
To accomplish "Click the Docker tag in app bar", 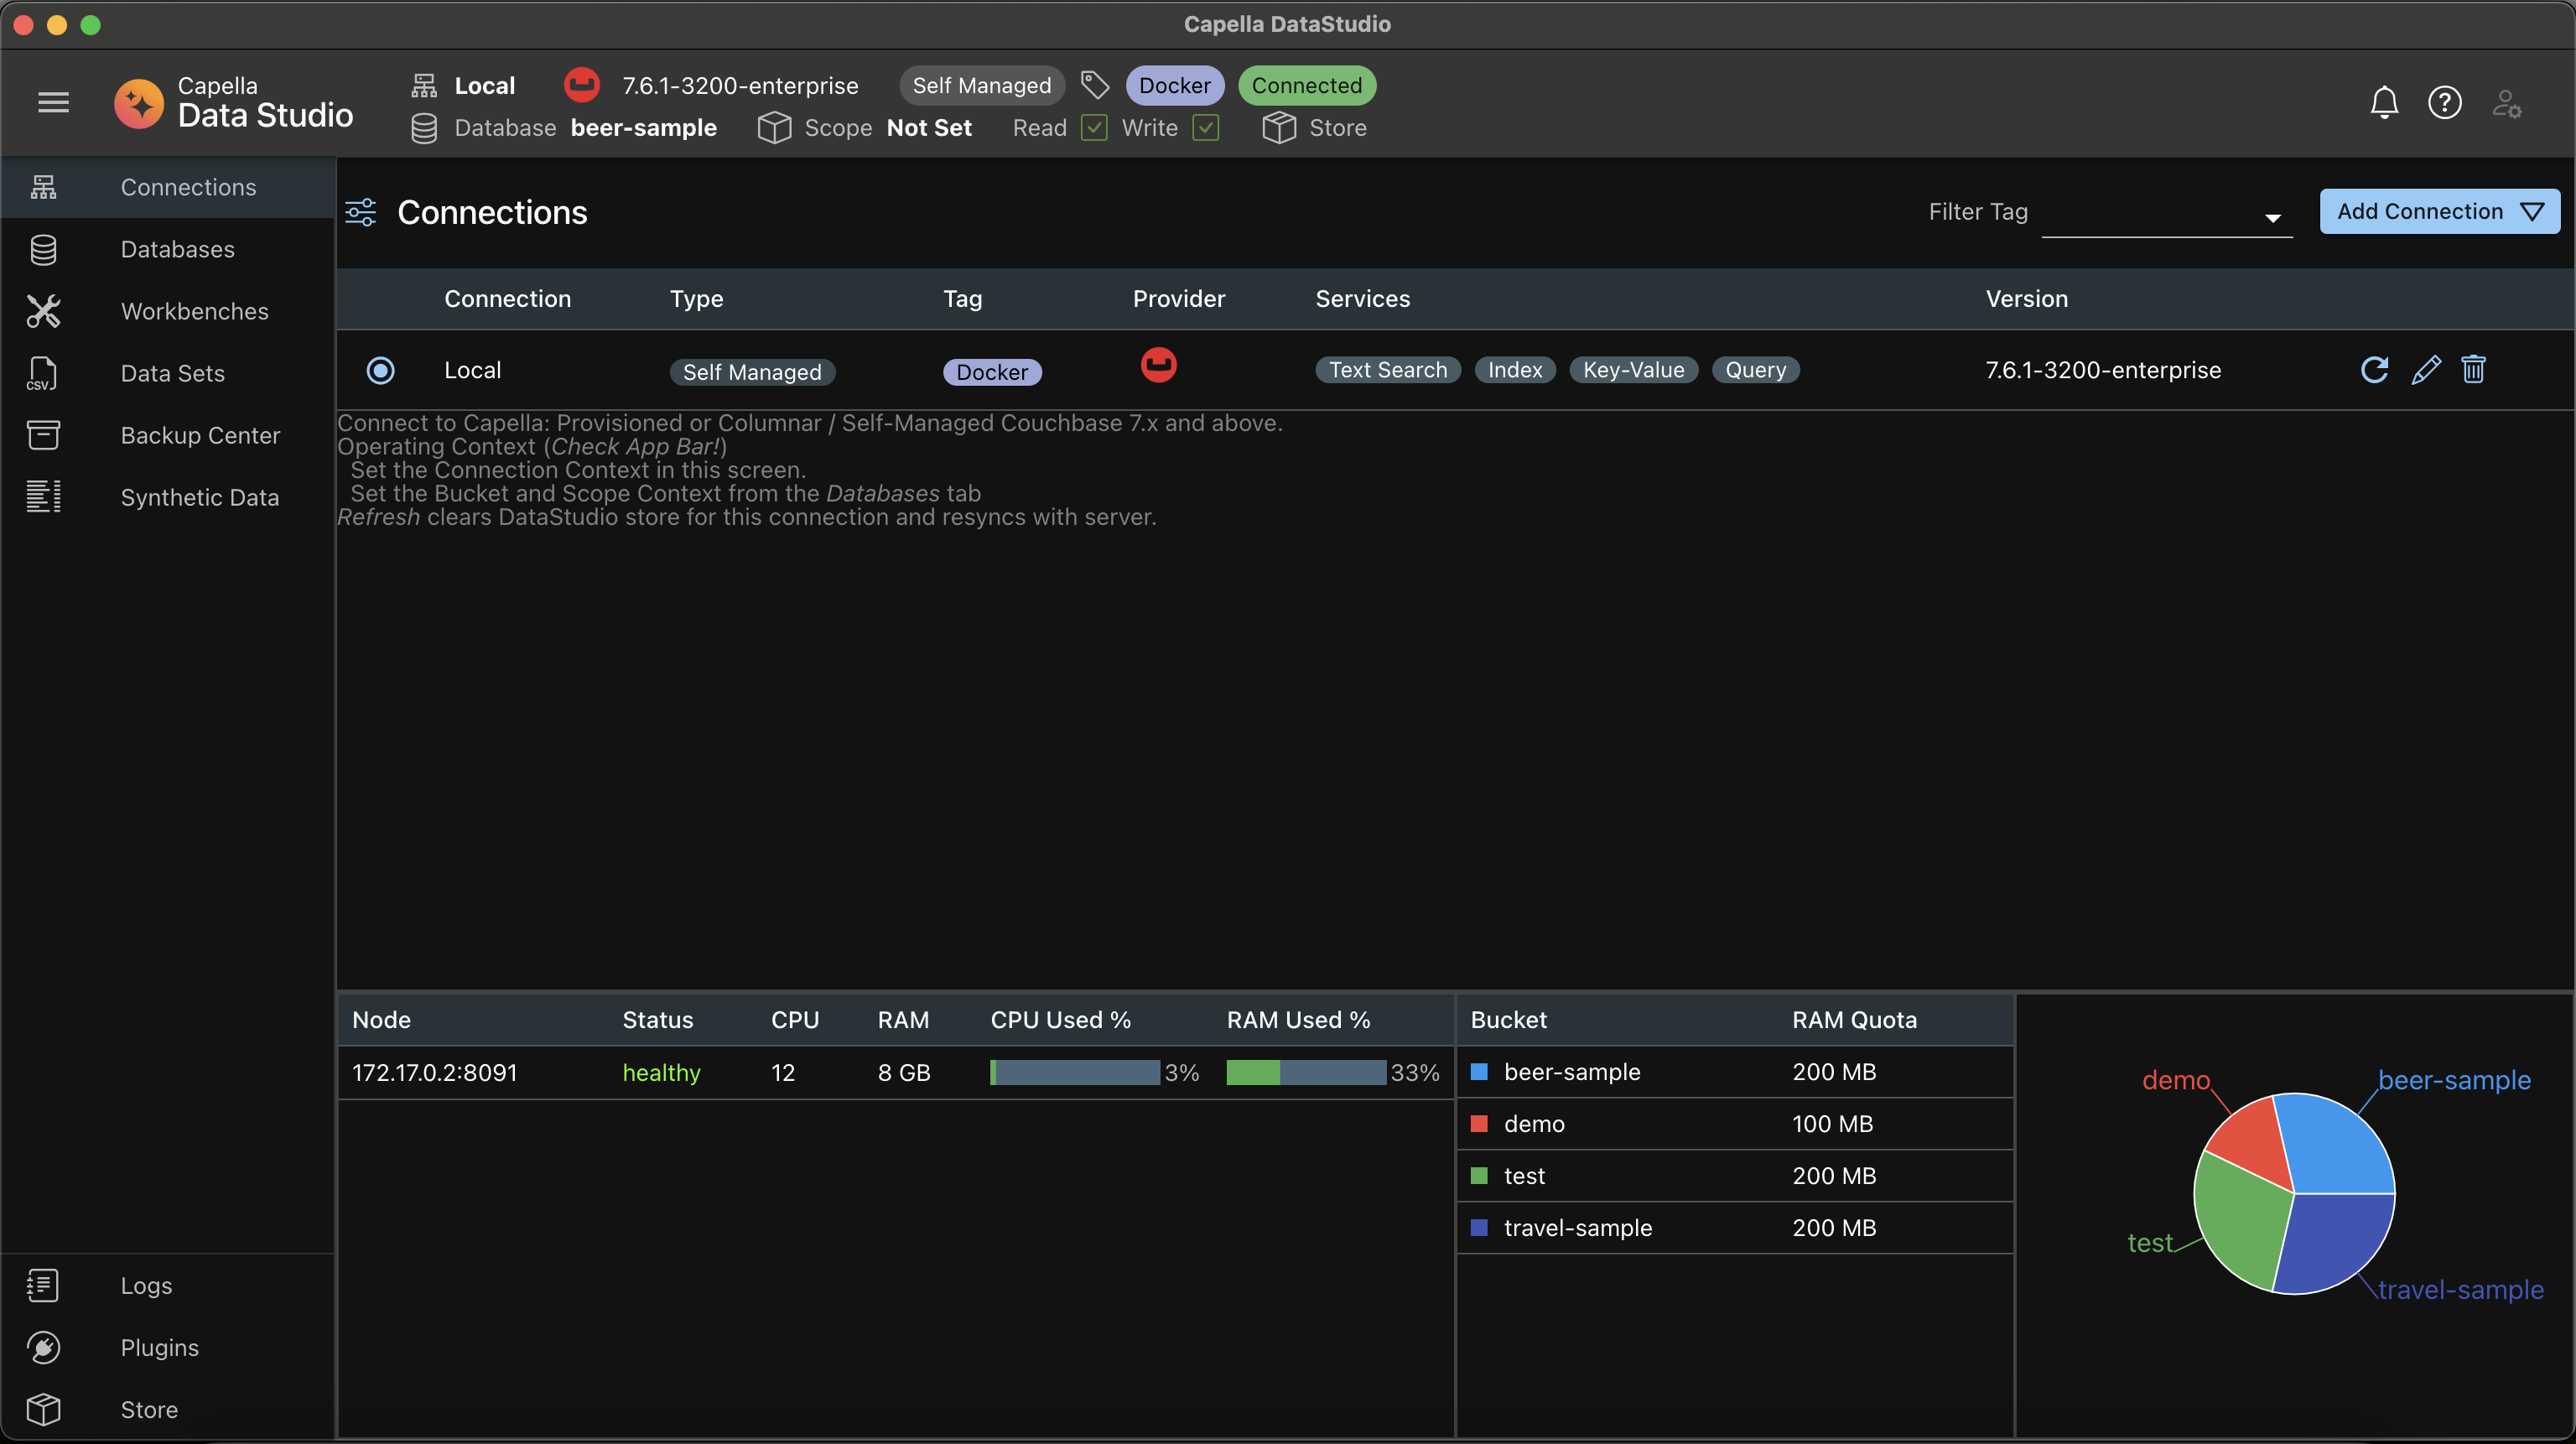I will (x=1174, y=85).
